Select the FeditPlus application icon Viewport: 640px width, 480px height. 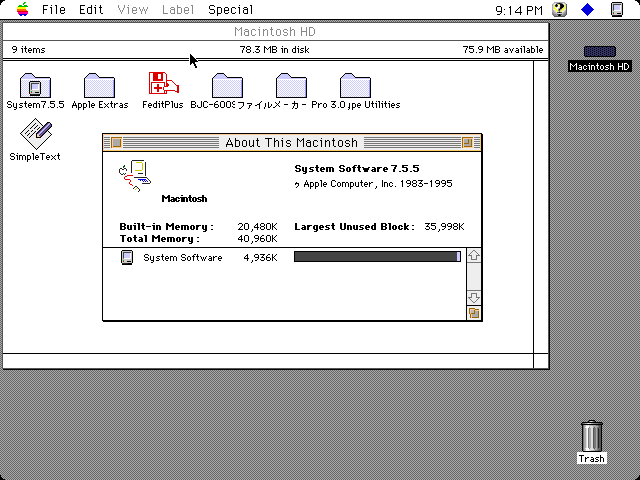(163, 84)
